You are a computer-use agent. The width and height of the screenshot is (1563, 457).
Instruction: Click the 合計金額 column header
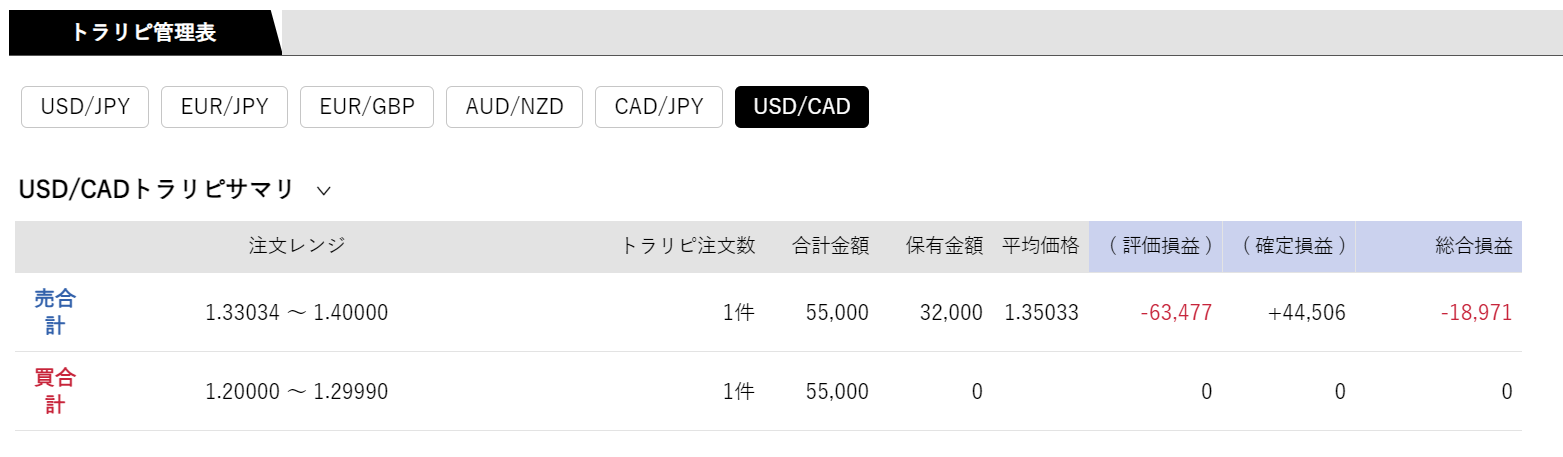click(x=830, y=246)
